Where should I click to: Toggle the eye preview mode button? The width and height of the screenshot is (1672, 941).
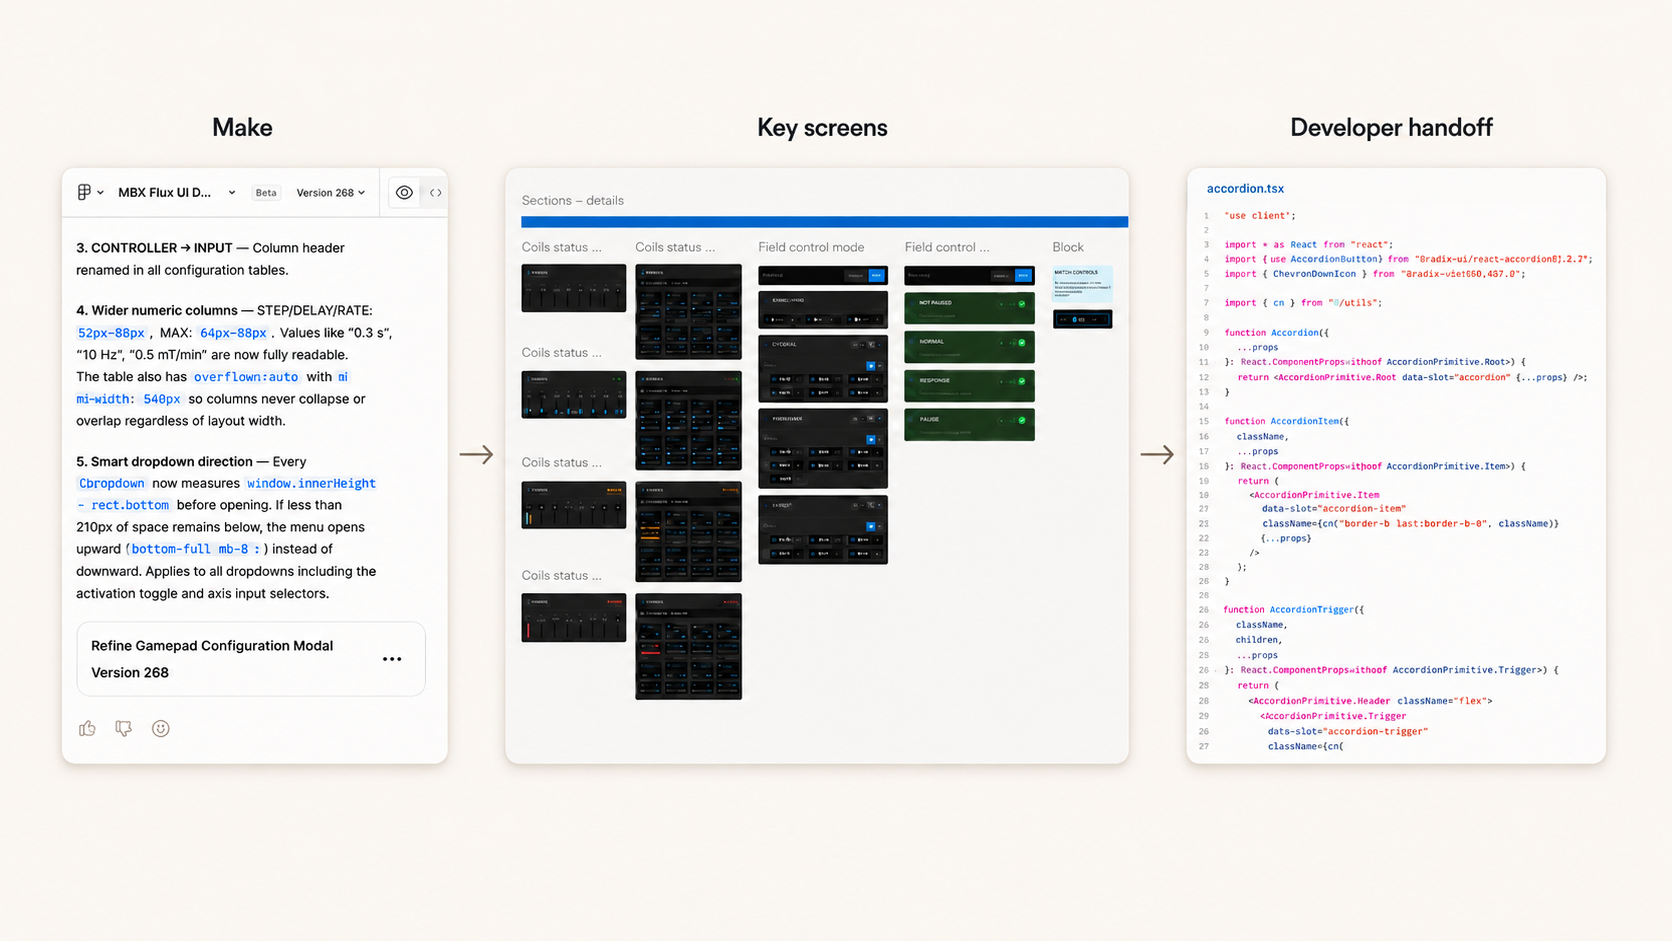click(404, 193)
